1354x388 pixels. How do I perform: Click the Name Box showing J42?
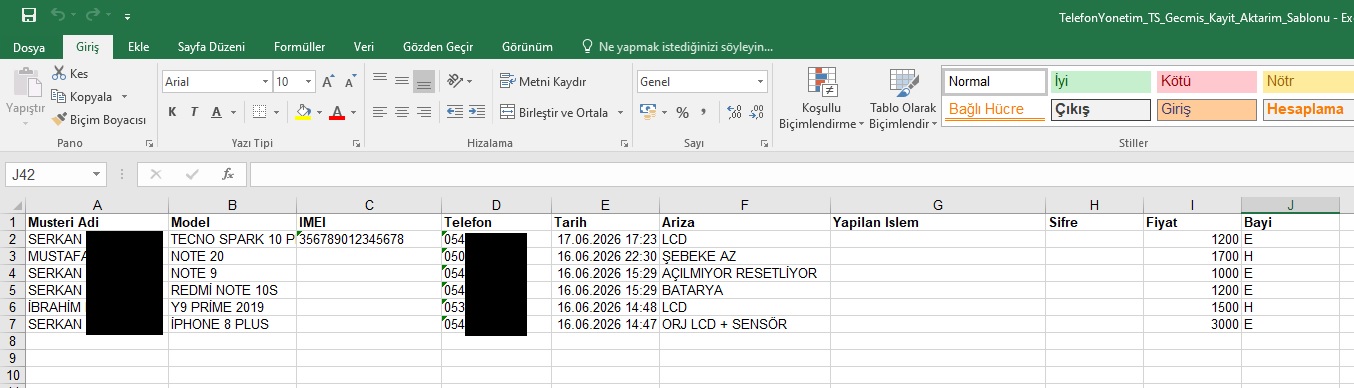(55, 174)
